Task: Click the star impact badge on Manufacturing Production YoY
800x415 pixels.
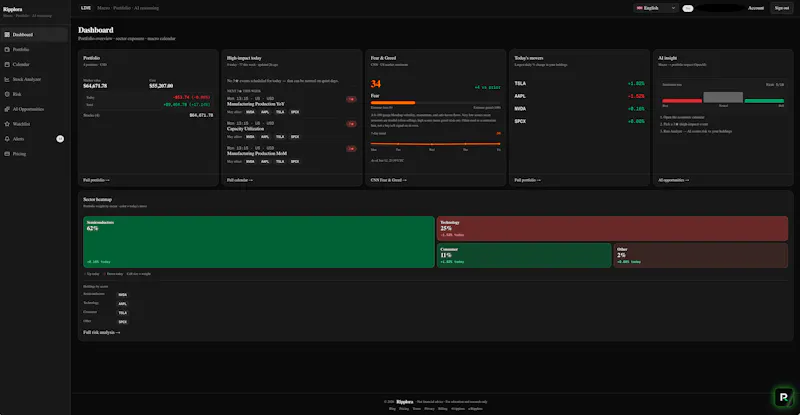Action: point(351,99)
